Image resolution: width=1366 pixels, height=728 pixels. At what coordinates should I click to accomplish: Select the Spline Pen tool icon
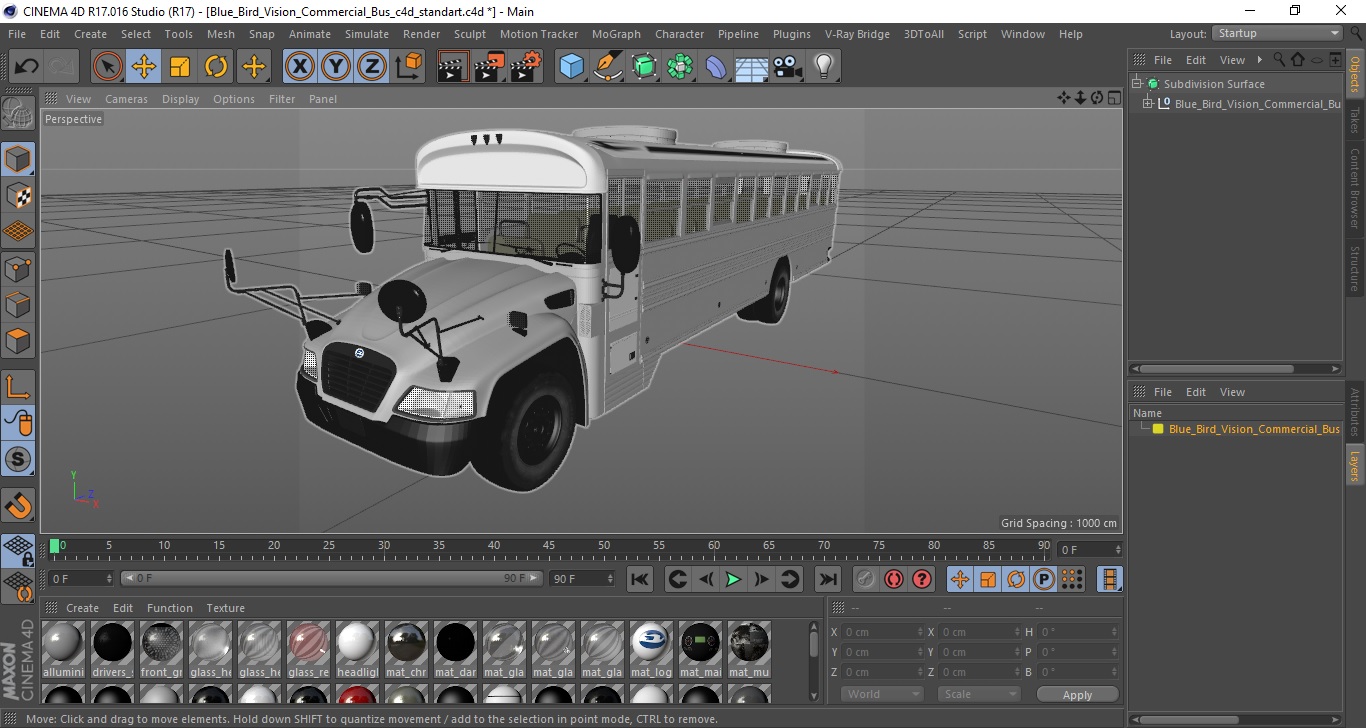click(608, 67)
